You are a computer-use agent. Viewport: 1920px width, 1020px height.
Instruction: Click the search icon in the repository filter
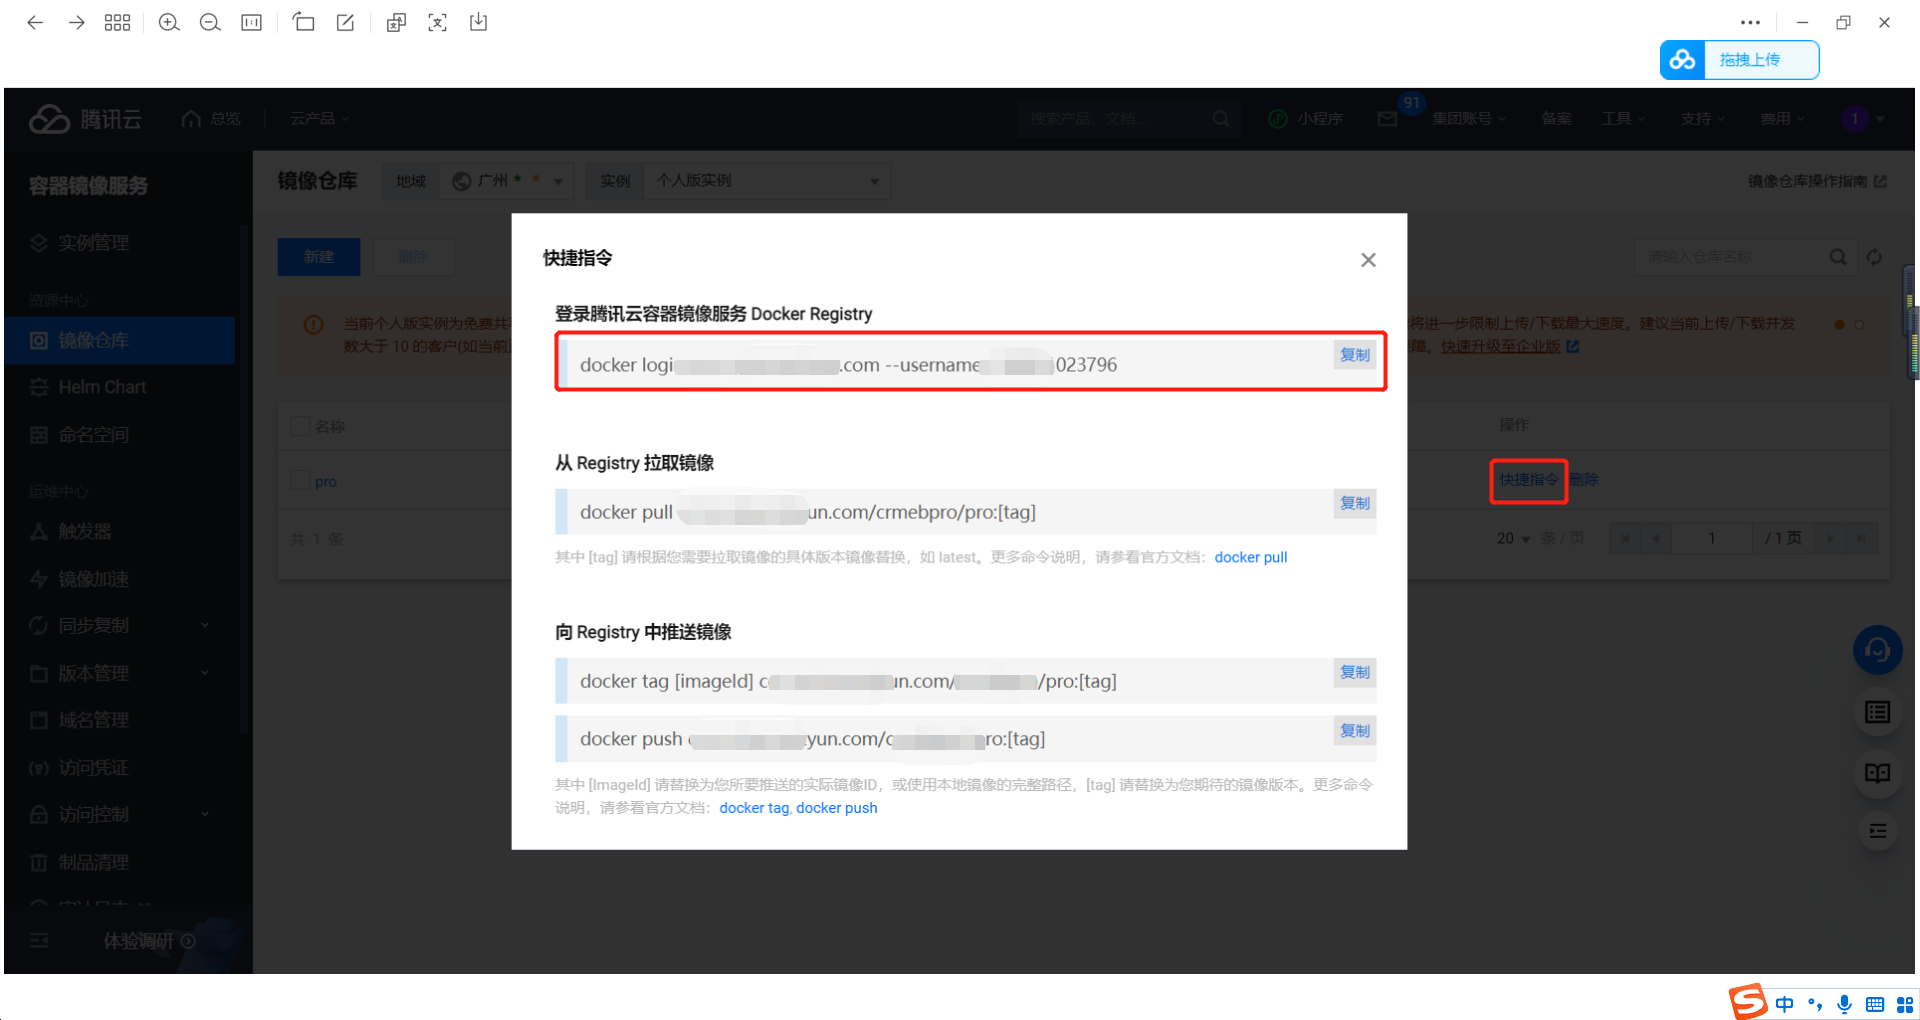[1838, 257]
